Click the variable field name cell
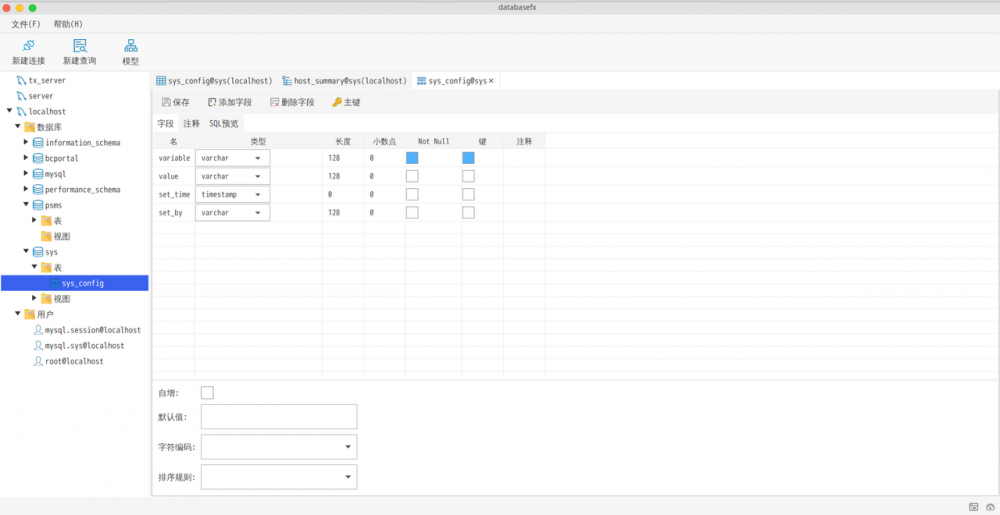Image resolution: width=1000 pixels, height=515 pixels. pyautogui.click(x=173, y=157)
